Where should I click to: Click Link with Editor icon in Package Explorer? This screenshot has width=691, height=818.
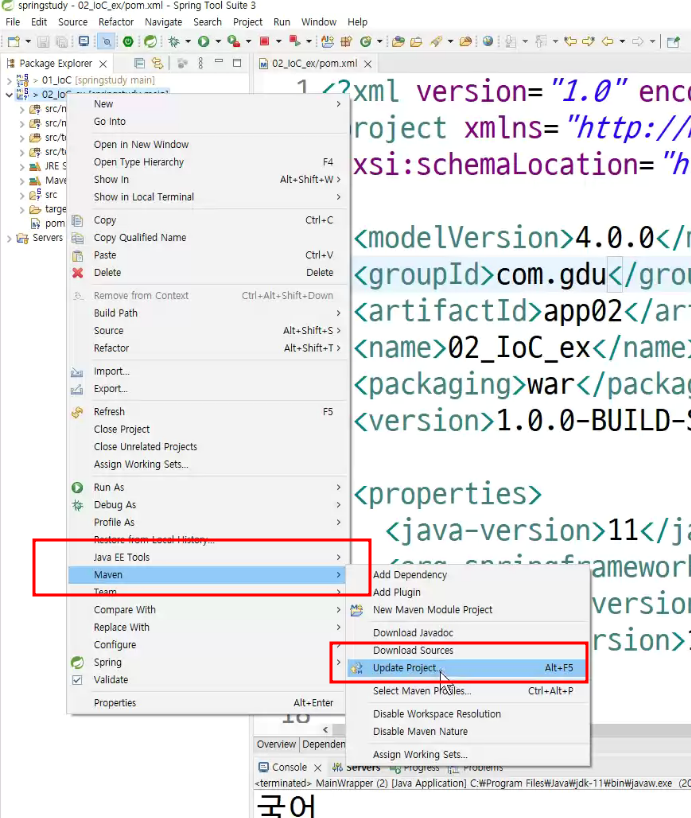157,64
